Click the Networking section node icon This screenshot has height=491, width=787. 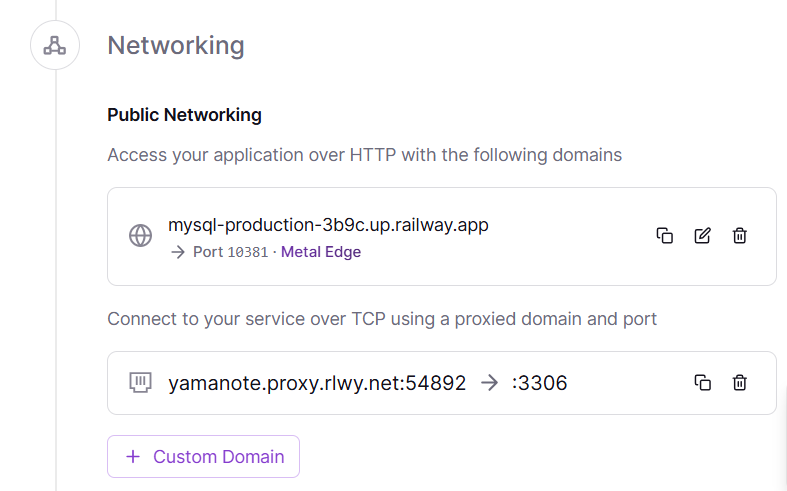[54, 45]
